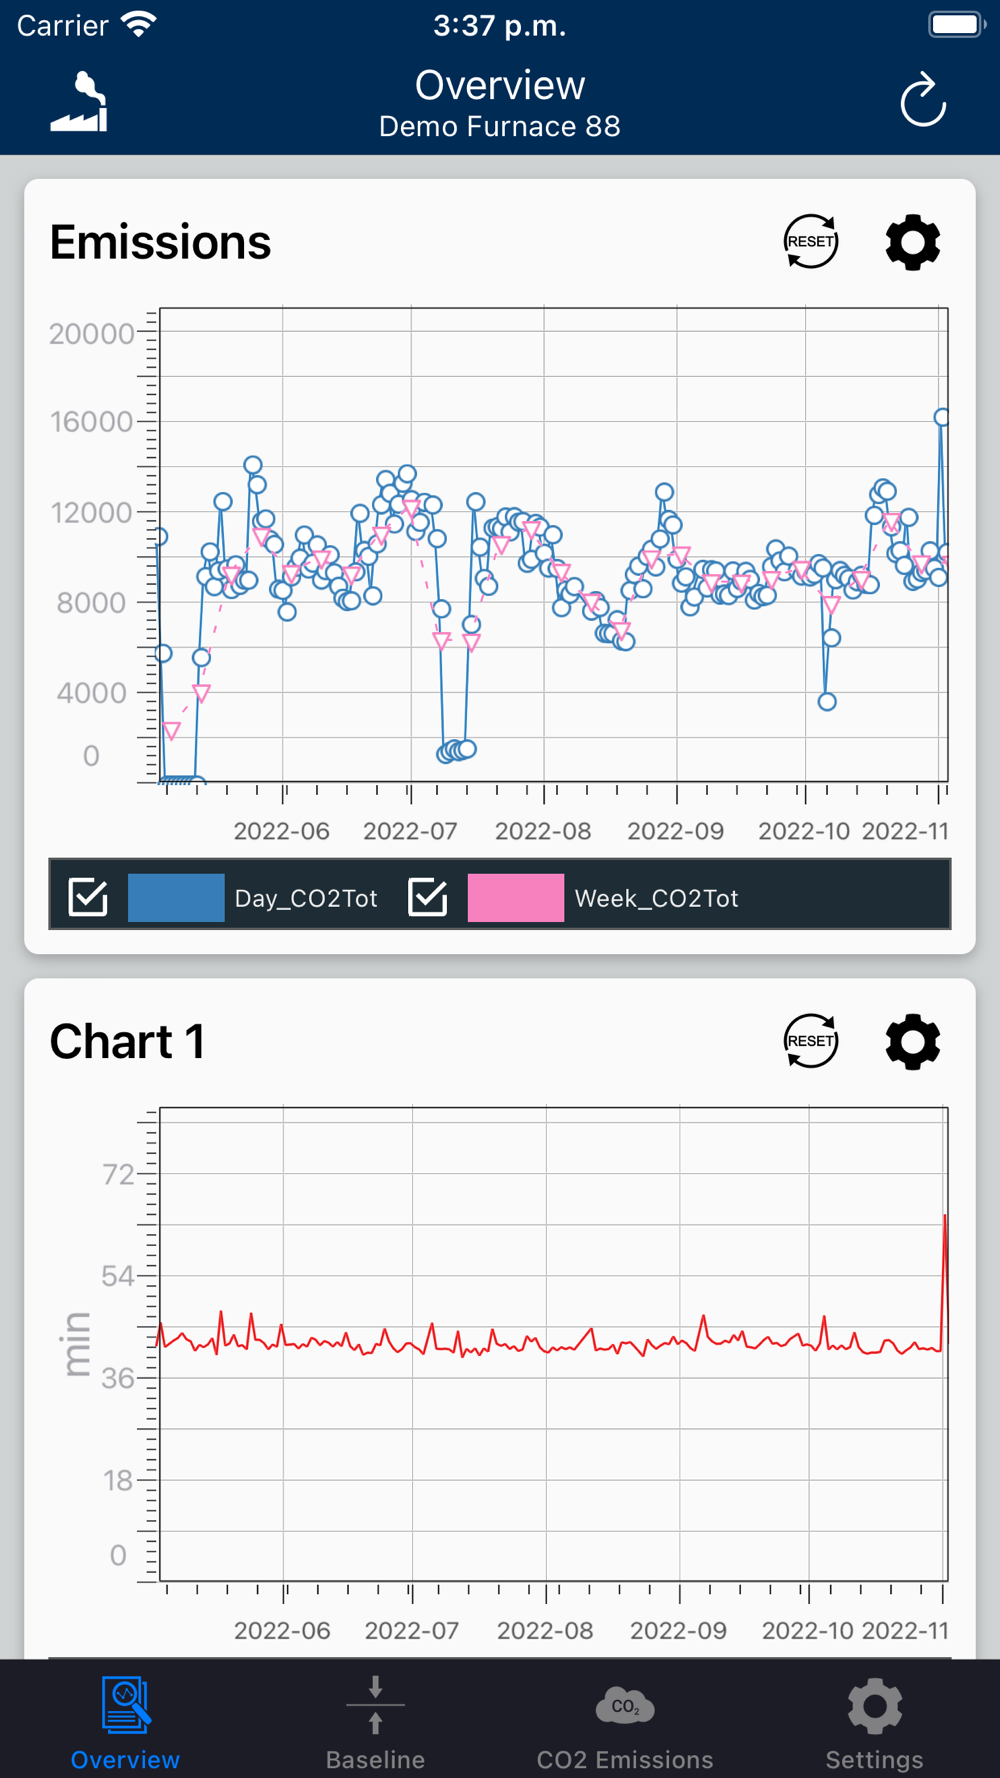Tap the Overview header title
Screen dimensions: 1000x1778
(x=500, y=86)
